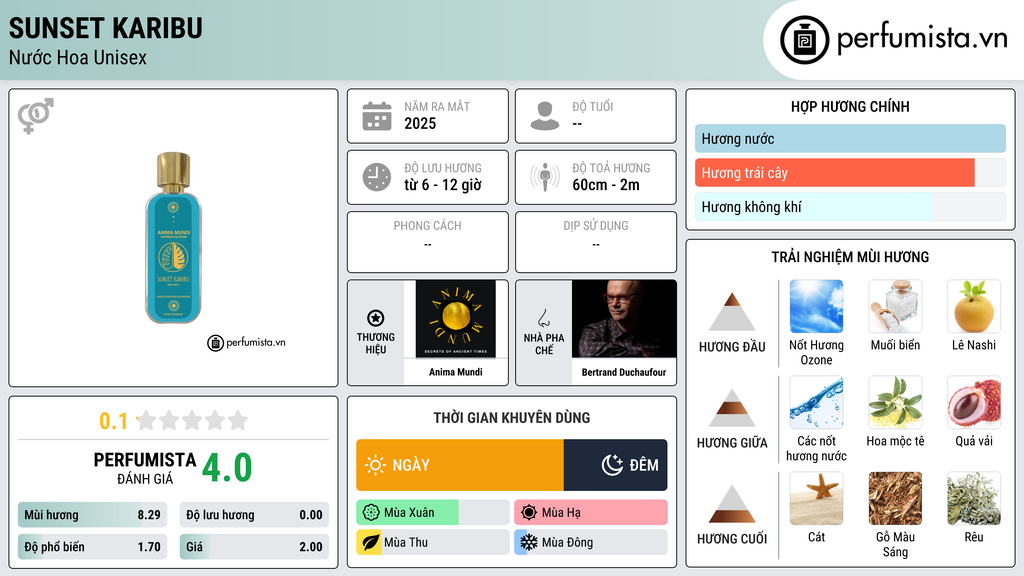
Task: Click the Mùa Thu season bar
Action: pos(432,543)
